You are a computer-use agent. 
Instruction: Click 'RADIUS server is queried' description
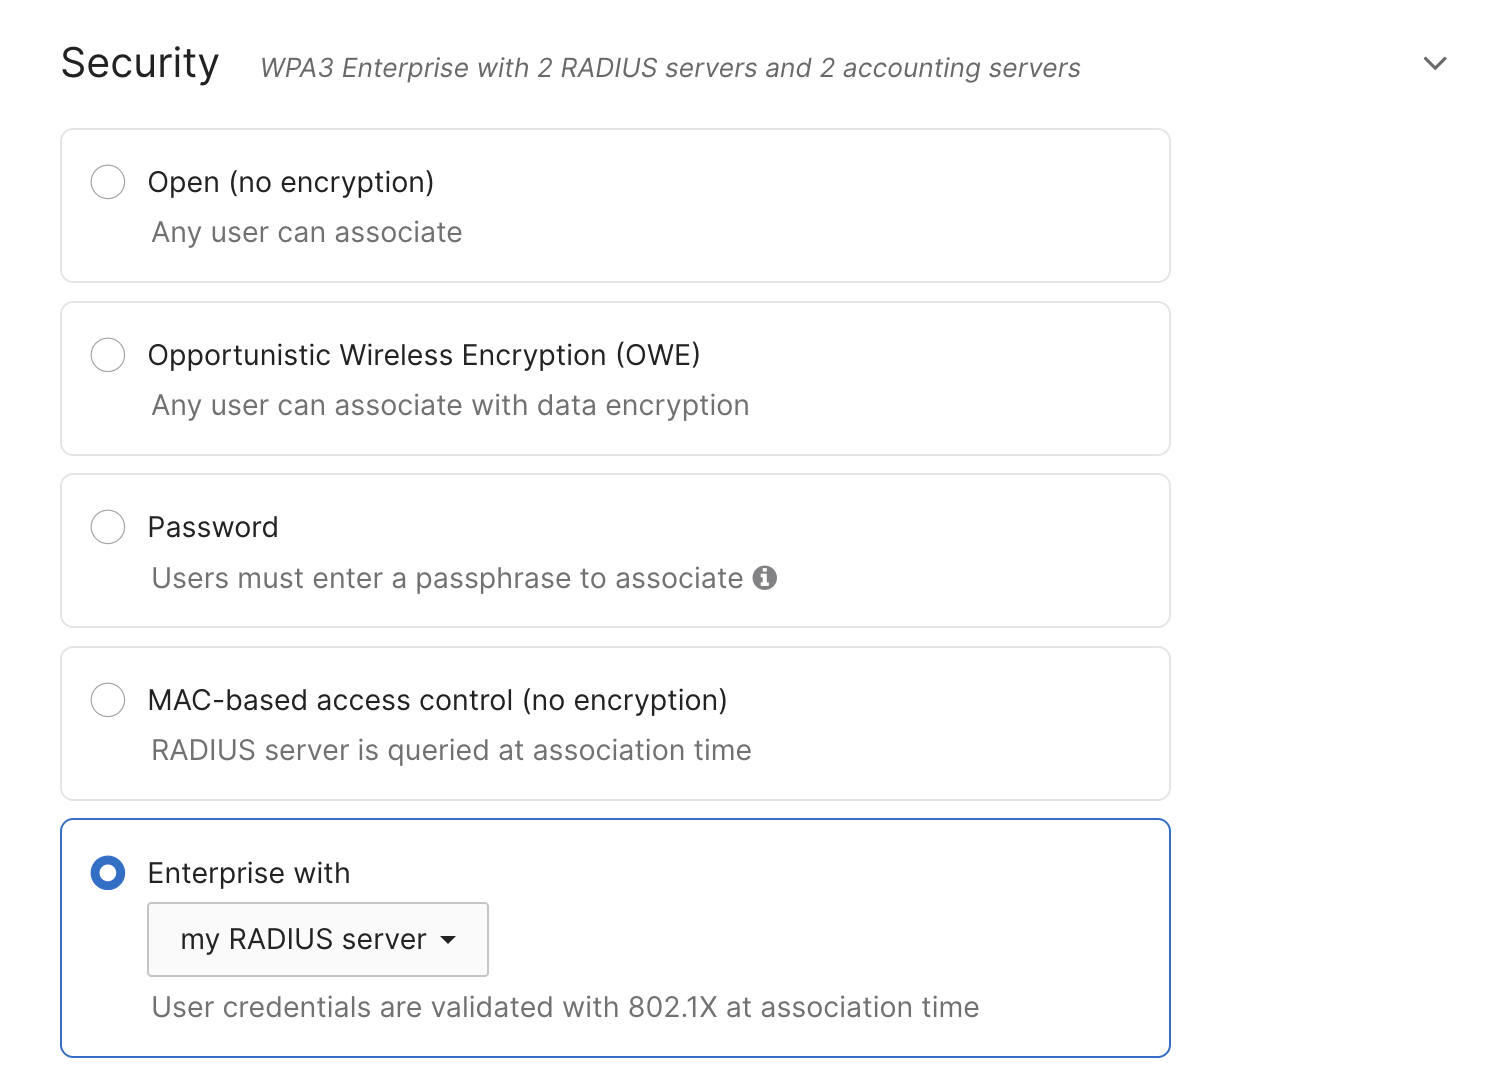[x=451, y=750]
